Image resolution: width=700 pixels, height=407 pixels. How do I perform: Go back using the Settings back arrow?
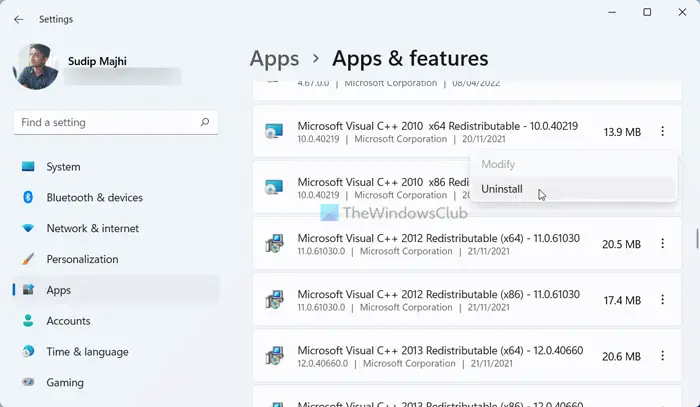pyautogui.click(x=18, y=19)
